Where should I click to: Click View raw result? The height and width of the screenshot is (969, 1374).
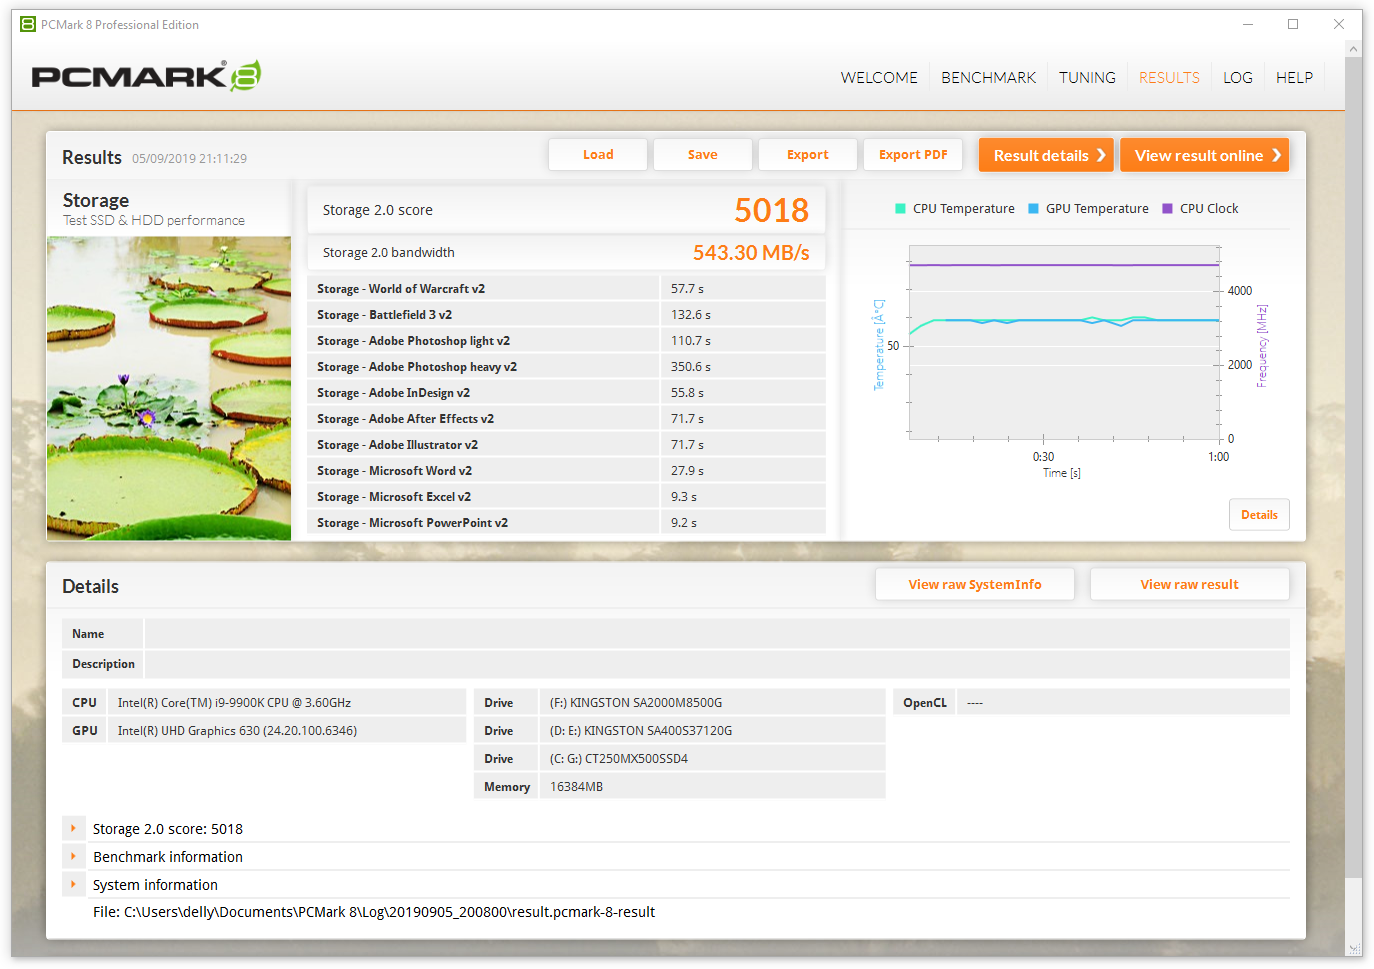tap(1190, 585)
